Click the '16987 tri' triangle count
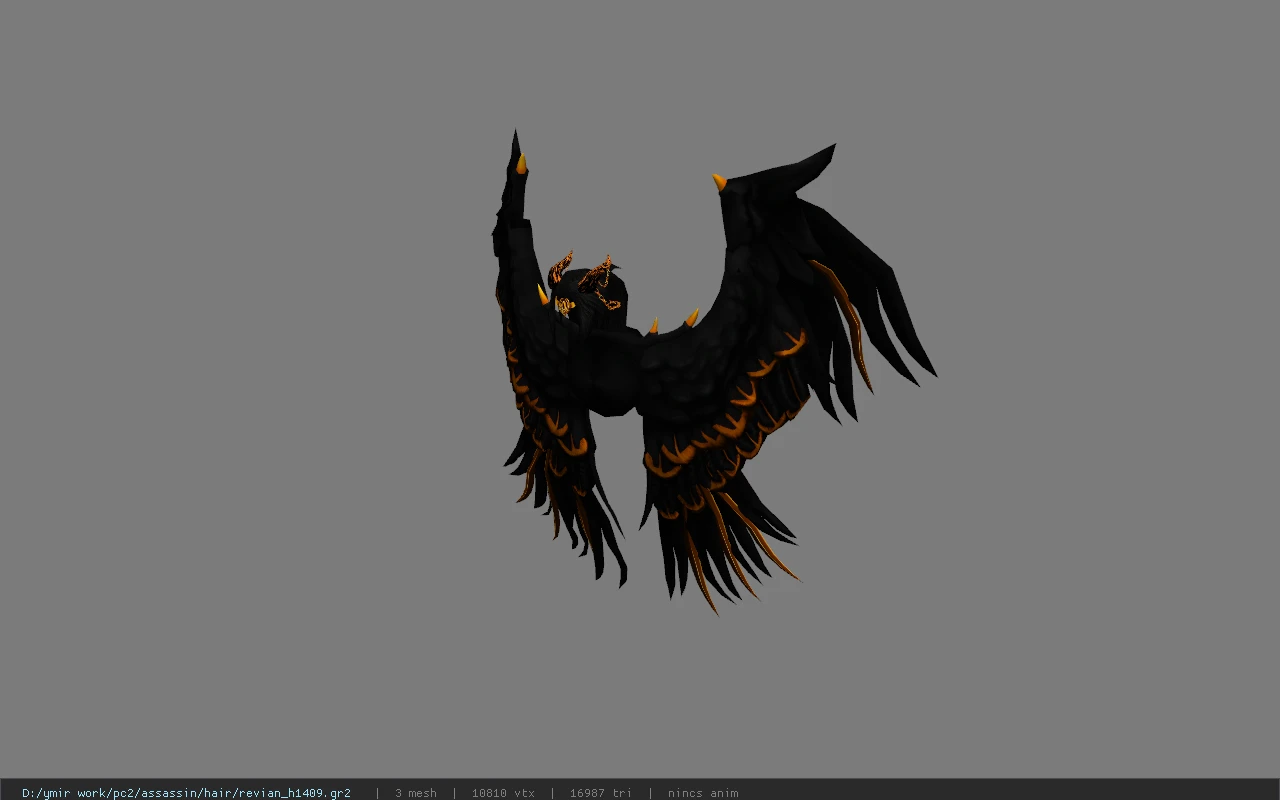This screenshot has height=800, width=1280. click(601, 793)
